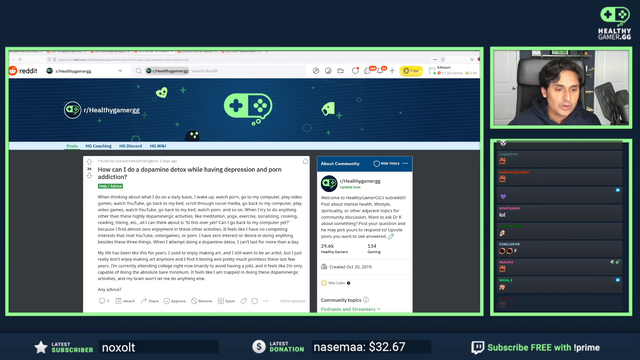
Task: Open Mod Tools in About Community
Action: tap(387, 164)
